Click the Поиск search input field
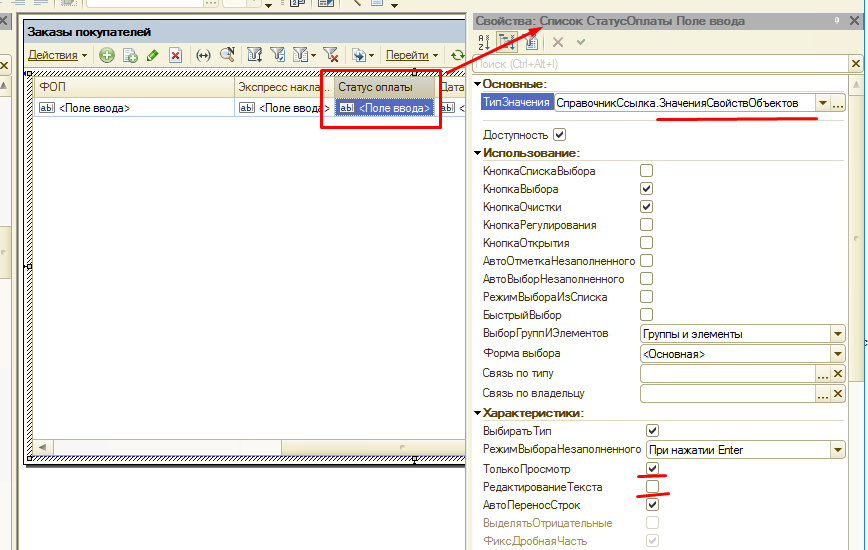 (660, 64)
